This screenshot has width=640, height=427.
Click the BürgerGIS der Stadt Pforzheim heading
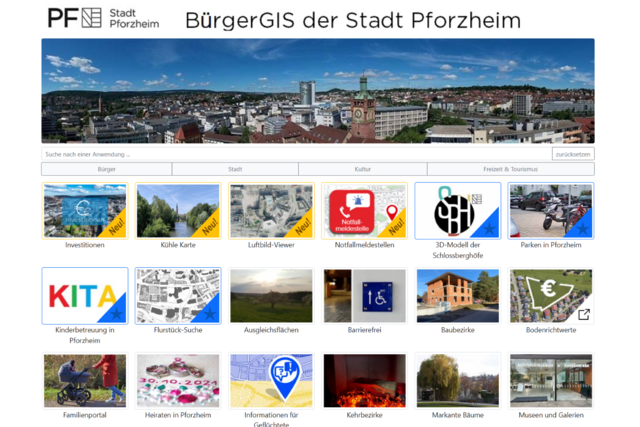[353, 20]
